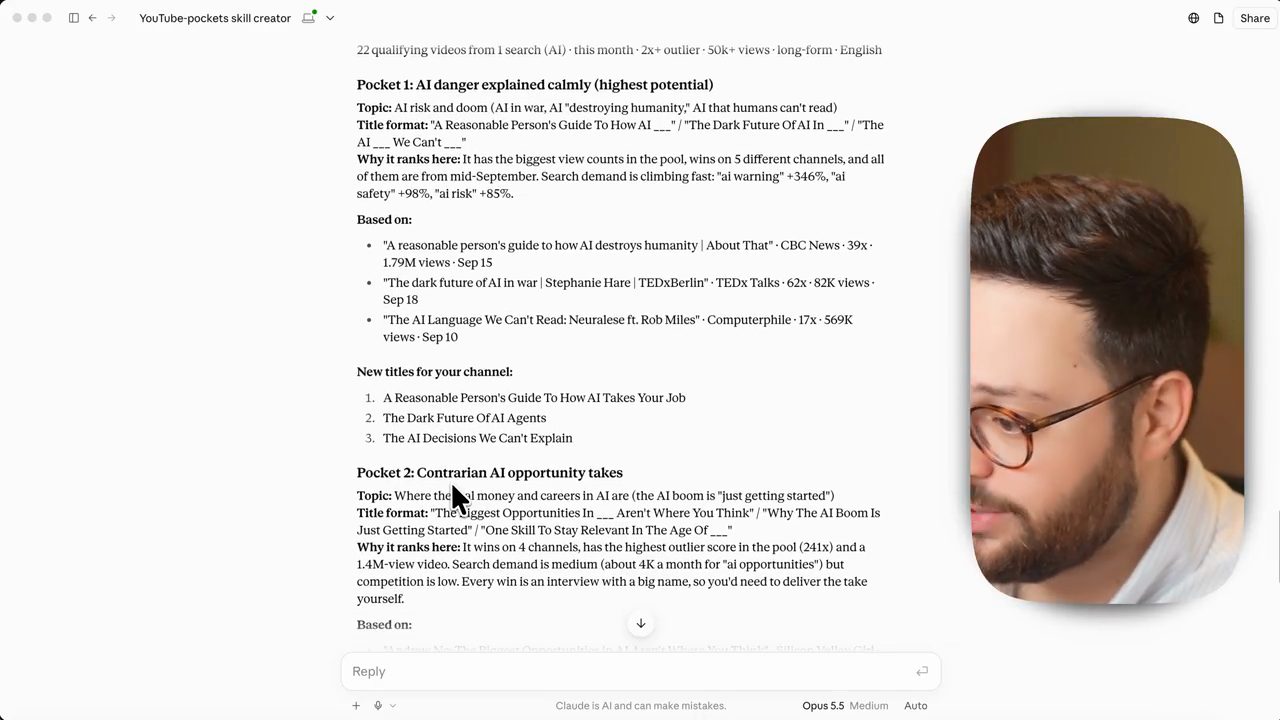
Task: Go forward with the right arrow
Action: (111, 18)
